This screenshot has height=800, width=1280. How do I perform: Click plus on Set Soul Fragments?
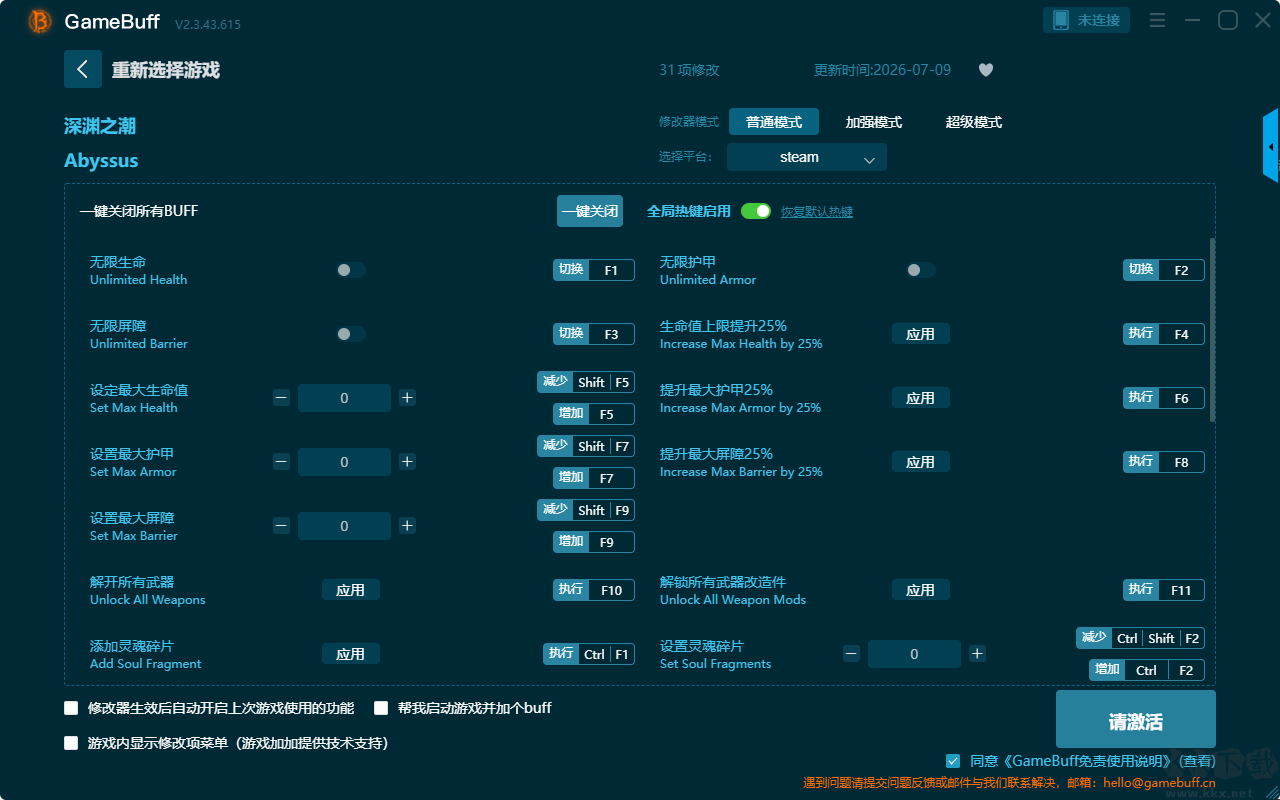coord(977,654)
